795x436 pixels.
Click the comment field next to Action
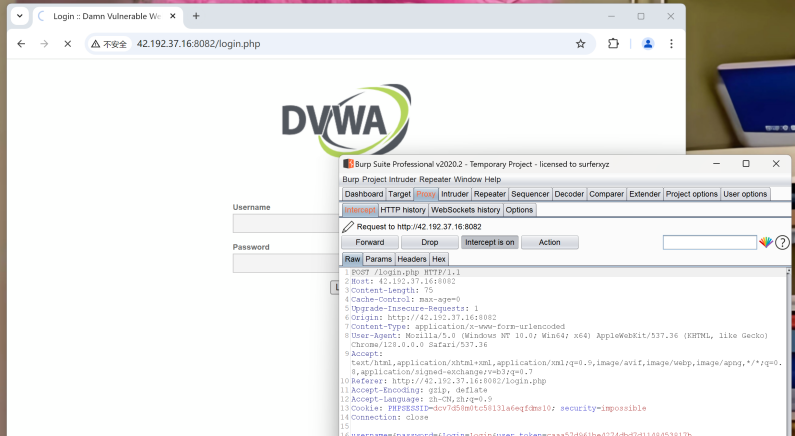(x=710, y=242)
